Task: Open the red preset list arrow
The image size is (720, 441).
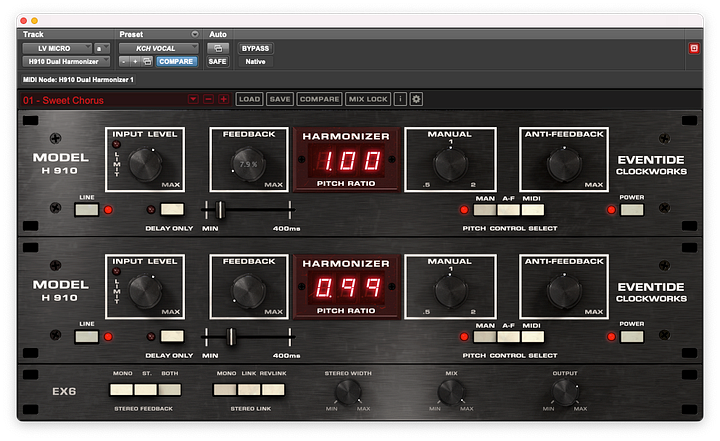Action: (x=193, y=99)
